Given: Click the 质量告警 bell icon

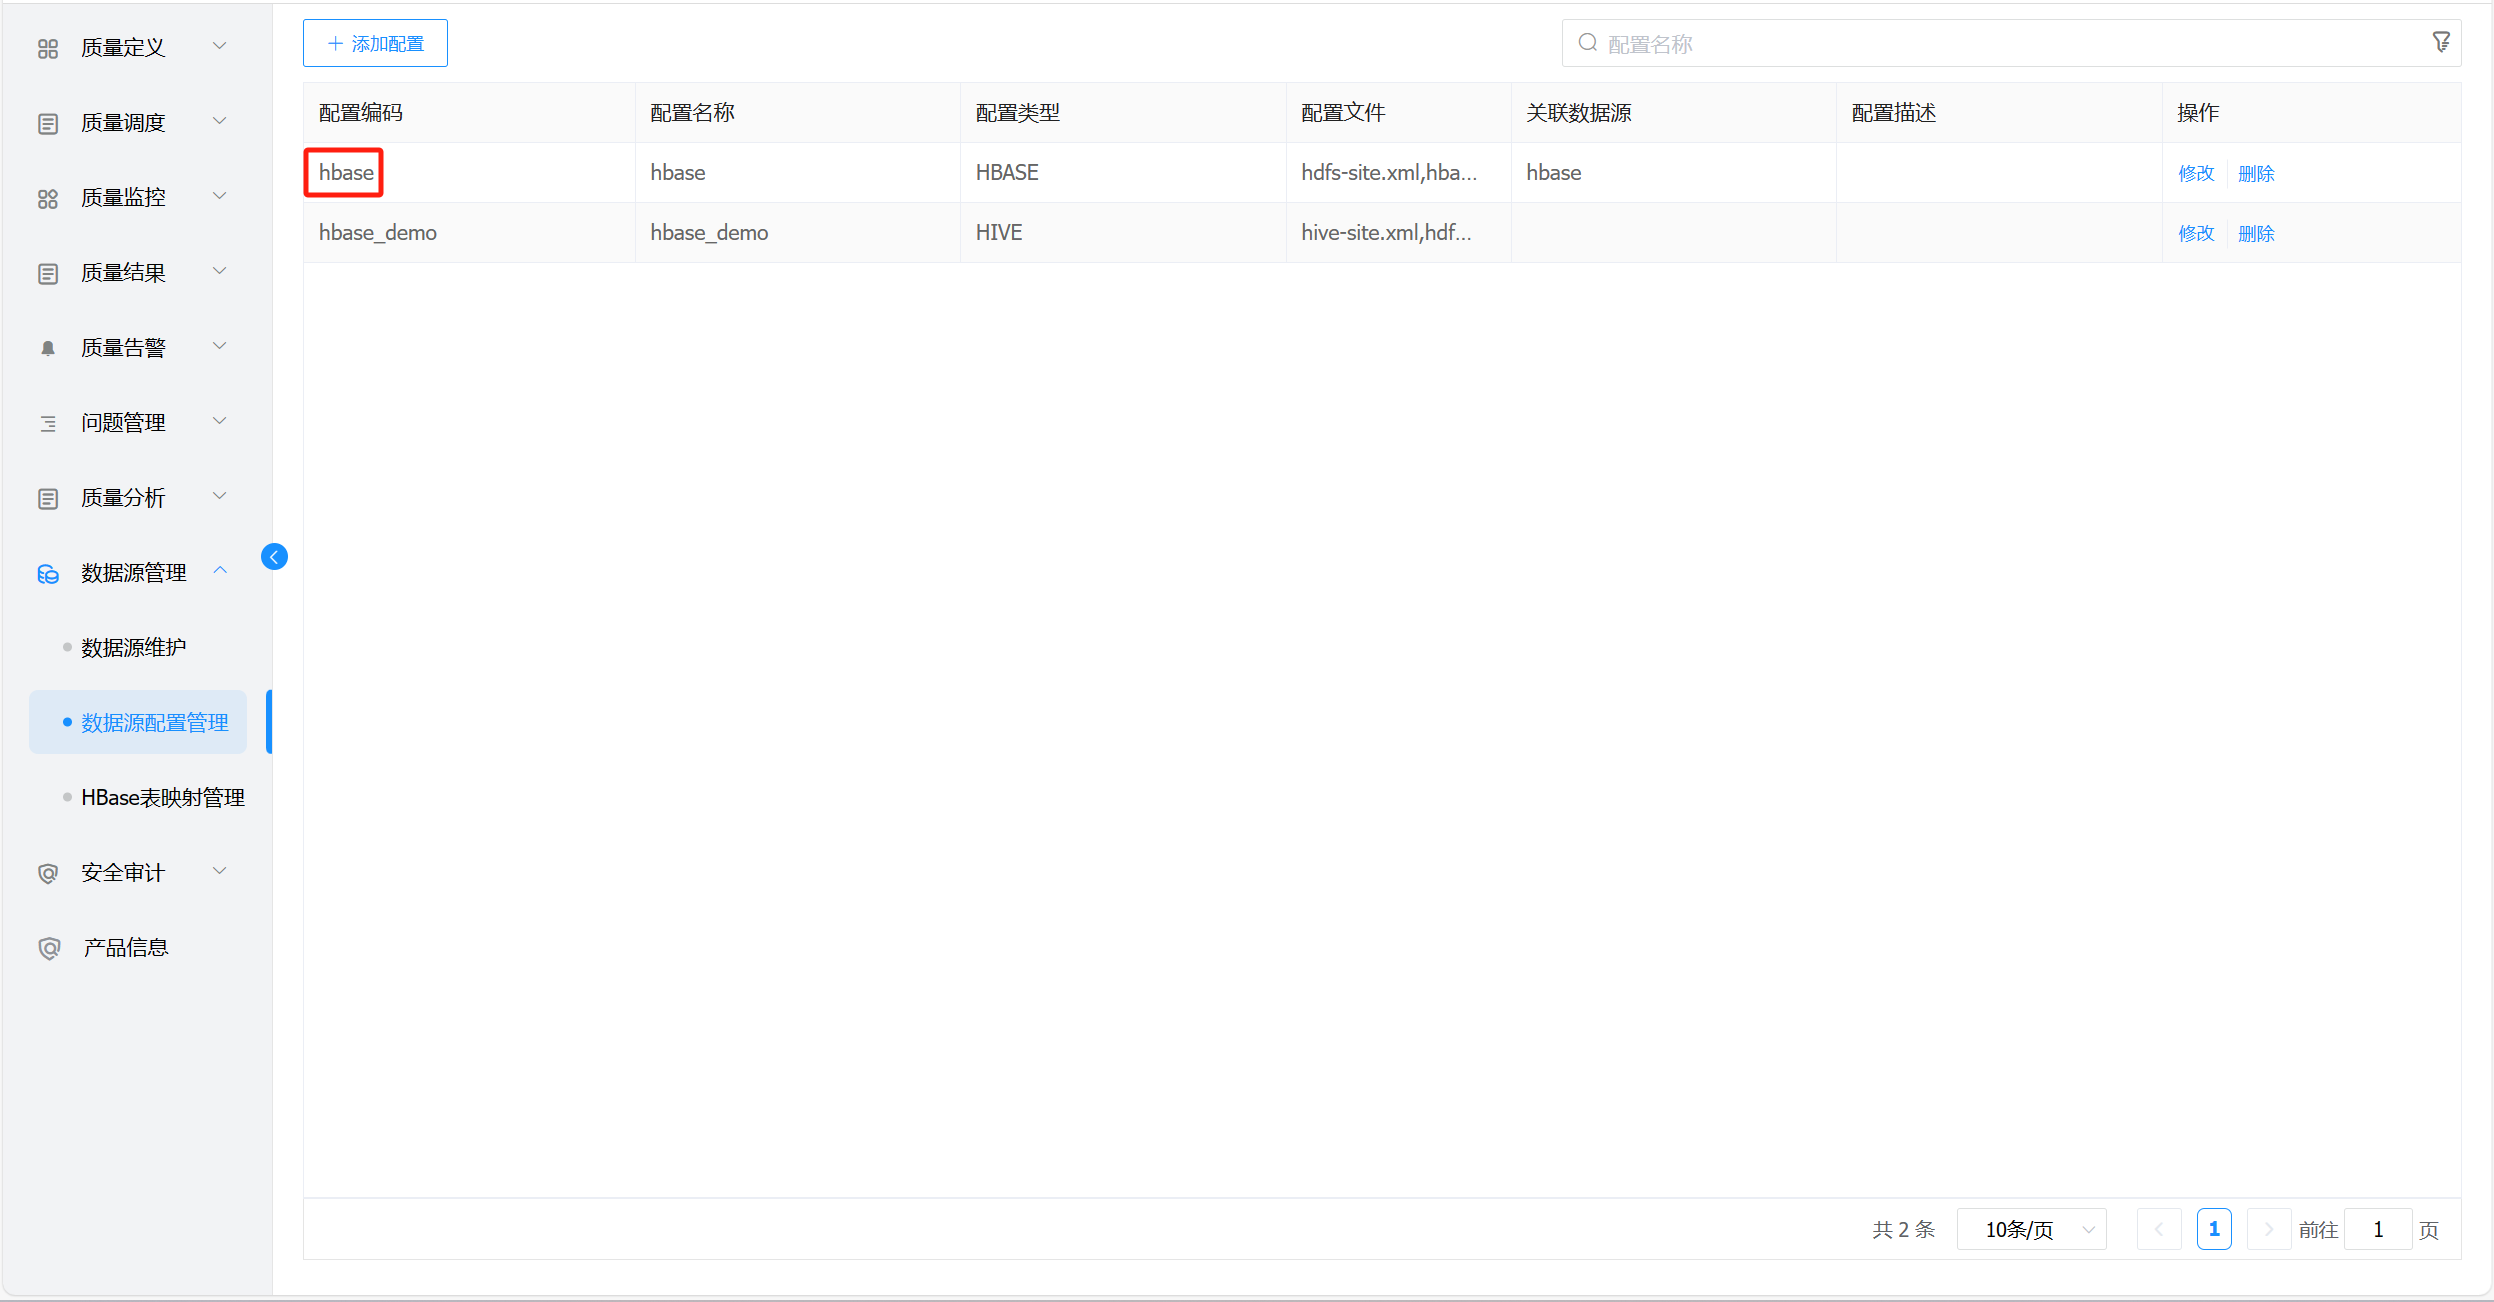Looking at the screenshot, I should click(48, 348).
